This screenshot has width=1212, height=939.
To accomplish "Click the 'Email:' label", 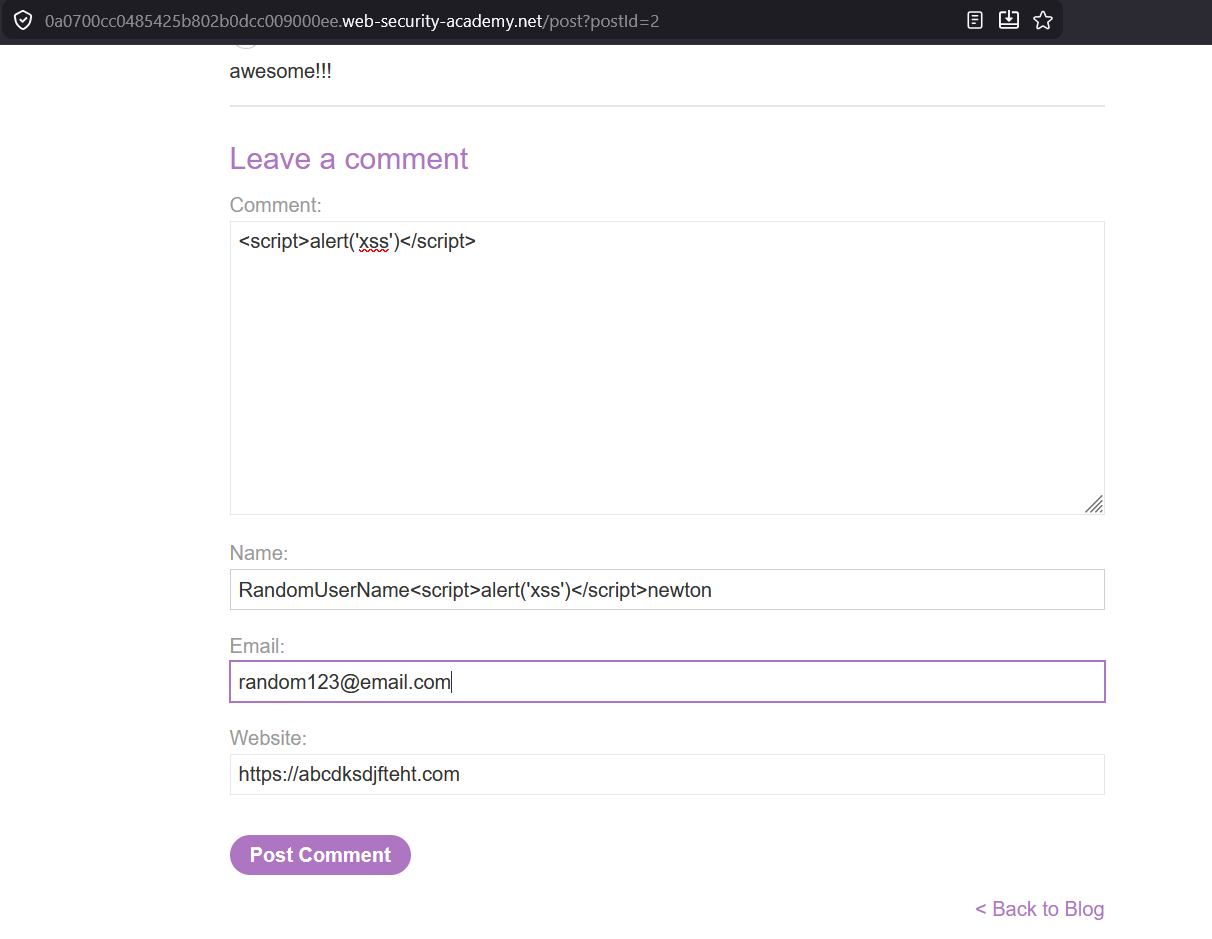I will coord(257,646).
